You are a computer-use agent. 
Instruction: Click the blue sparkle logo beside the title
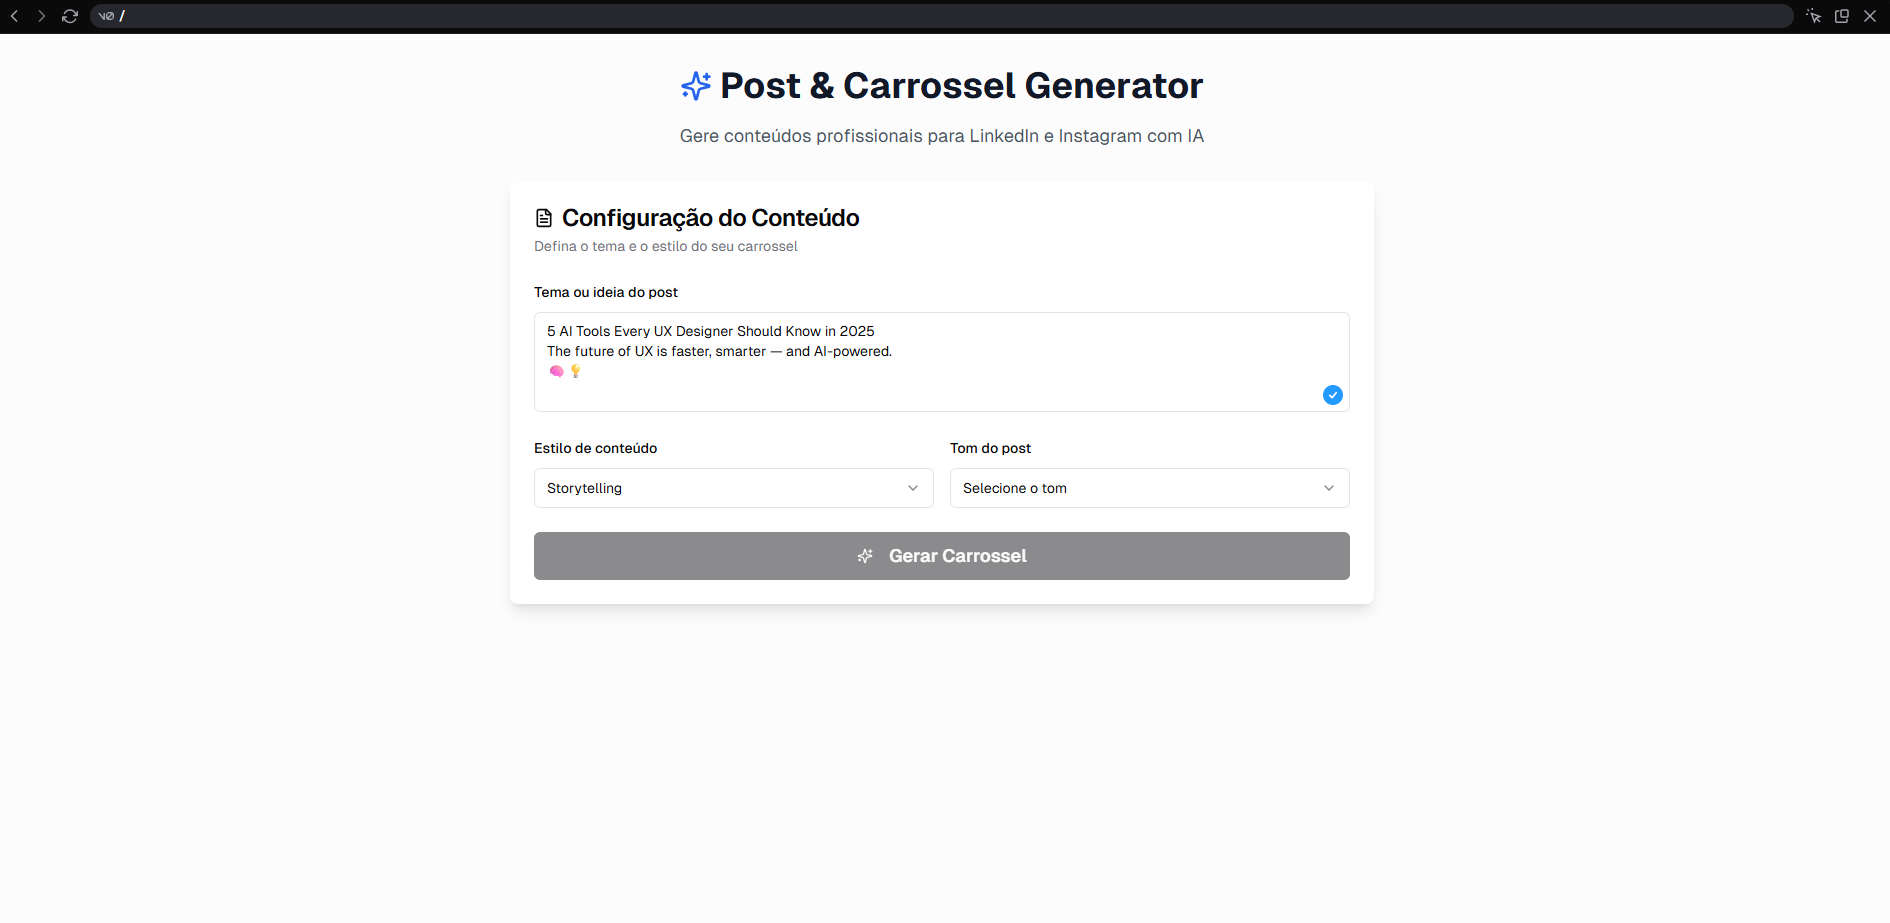[x=696, y=86]
